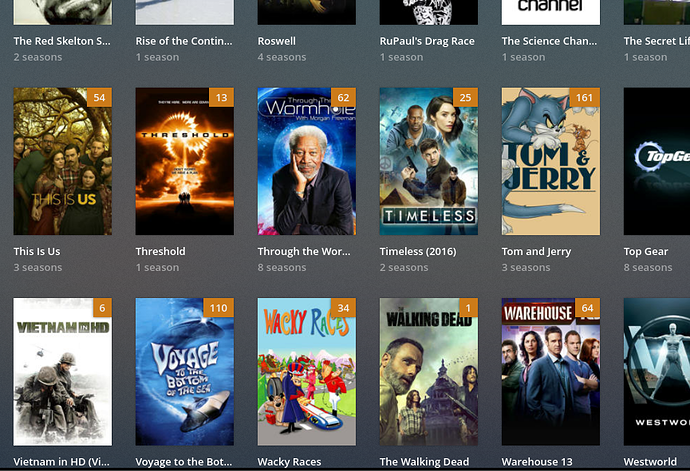Open Vietnam in HD poster
Screen dimensions: 690x471
coord(62,372)
